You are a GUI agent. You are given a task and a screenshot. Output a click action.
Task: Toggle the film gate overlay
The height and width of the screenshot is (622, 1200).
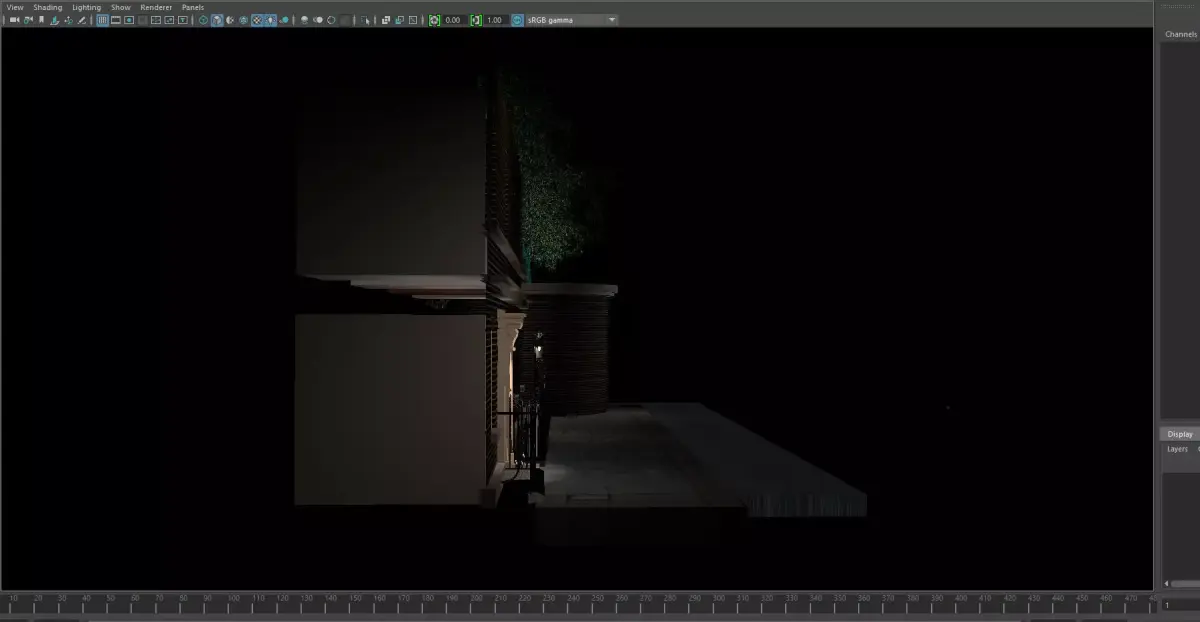pos(115,20)
